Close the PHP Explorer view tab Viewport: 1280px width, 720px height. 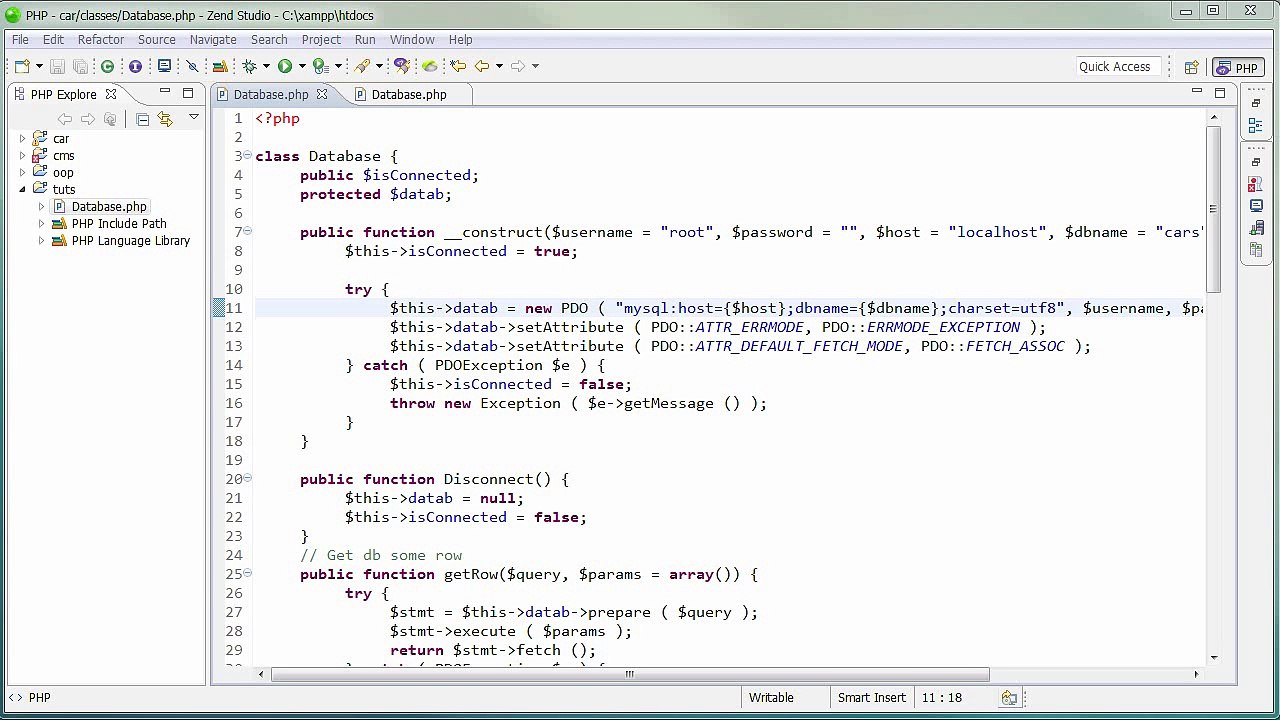pyautogui.click(x=111, y=94)
